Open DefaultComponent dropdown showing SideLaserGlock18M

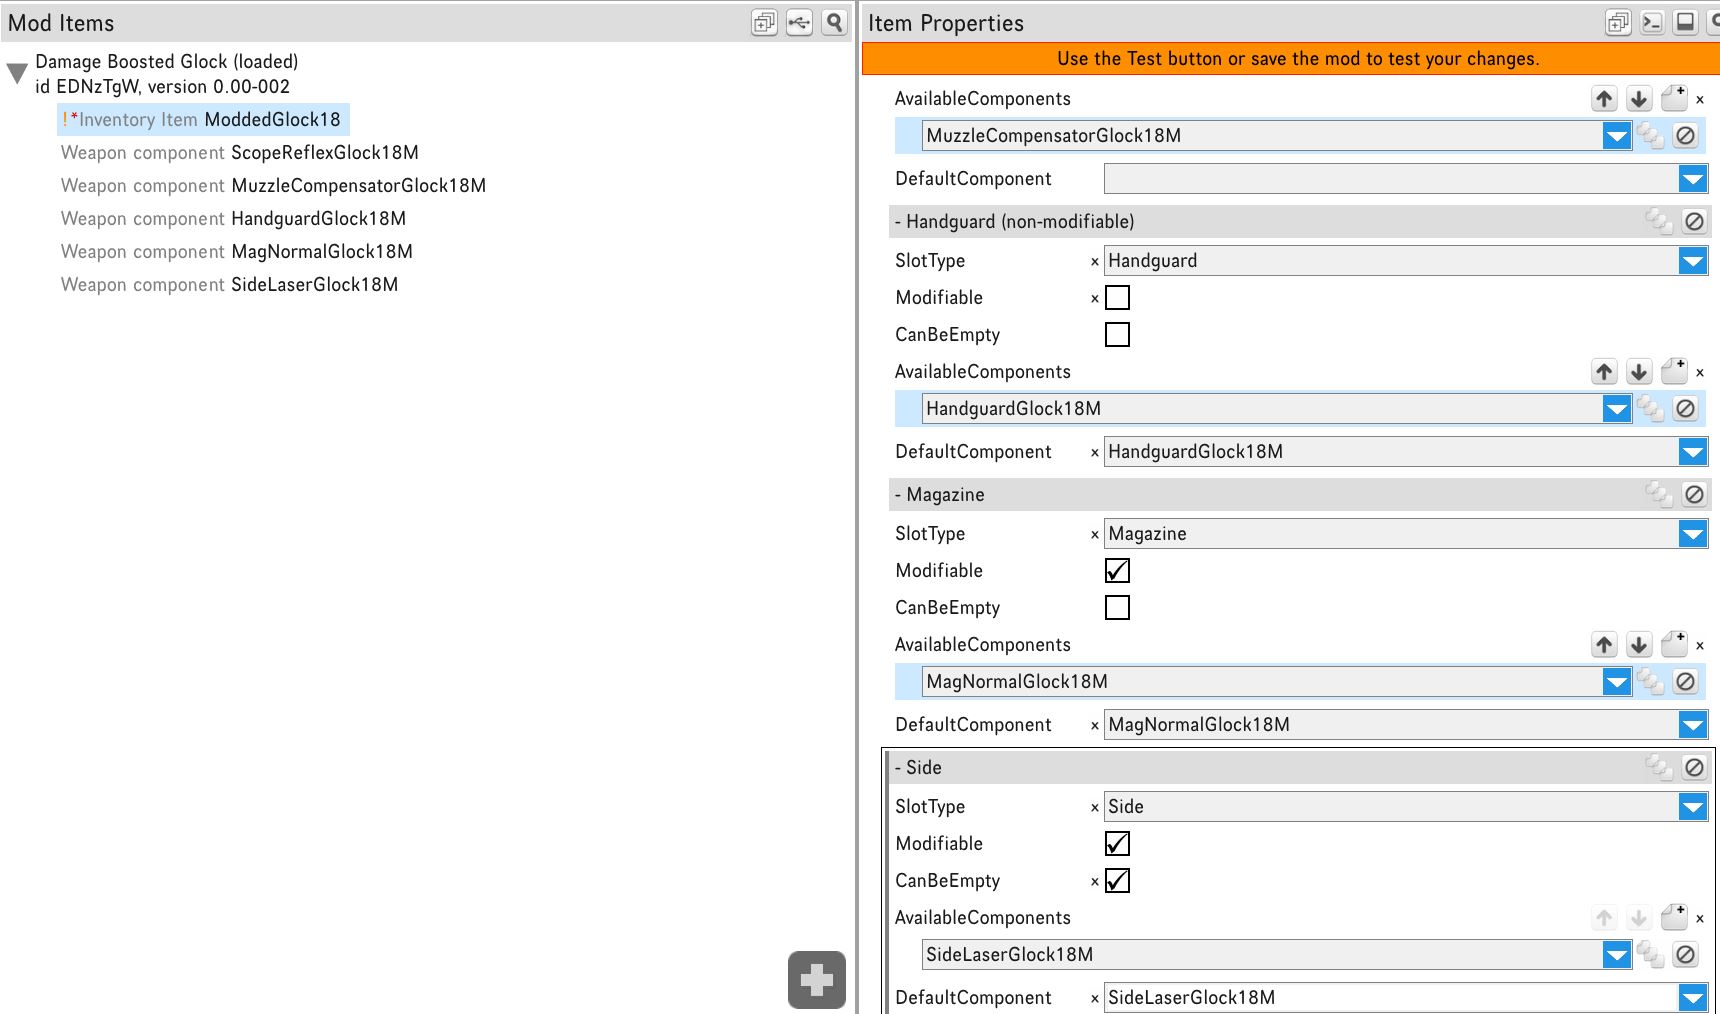coord(1693,998)
